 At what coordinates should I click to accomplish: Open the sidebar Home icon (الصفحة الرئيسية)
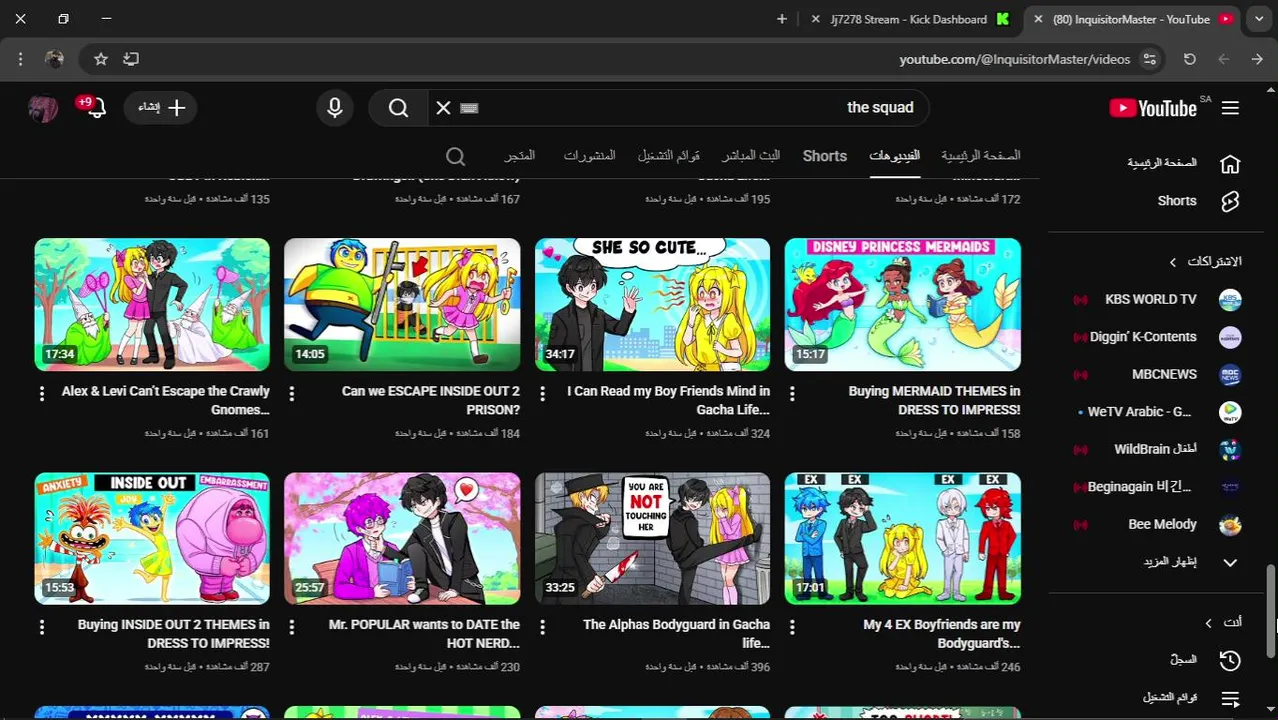[x=1230, y=163]
